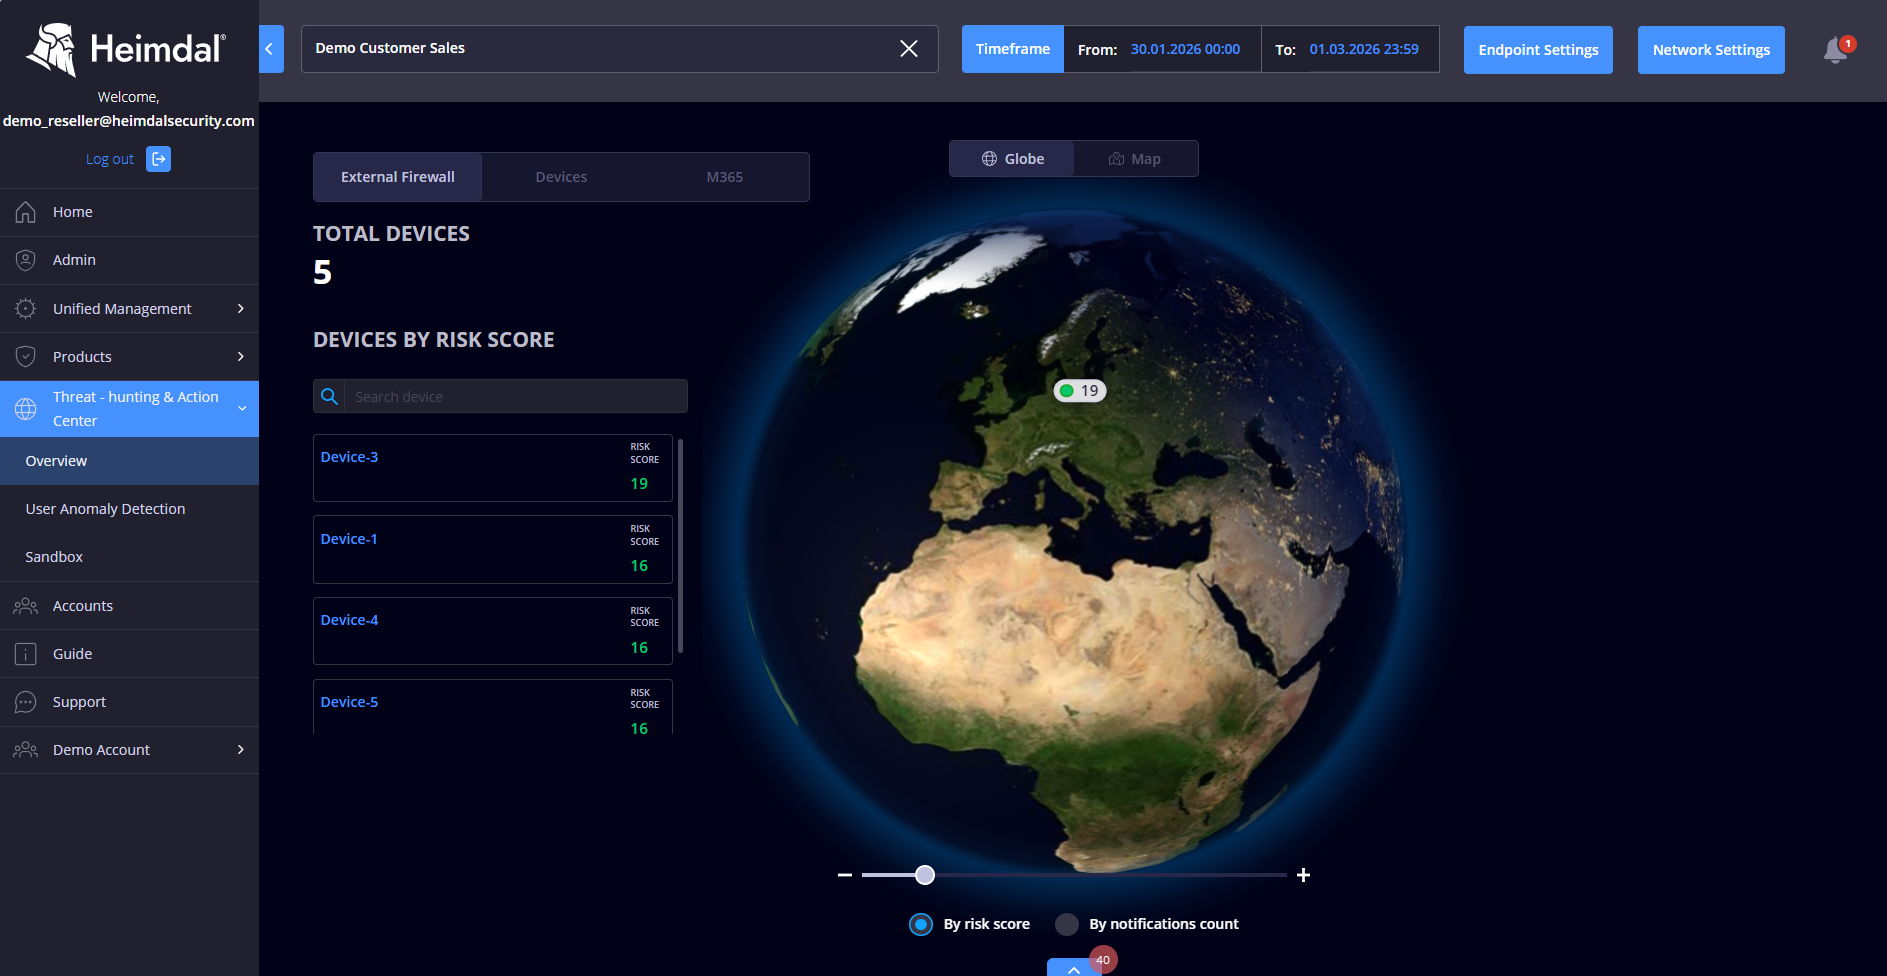The image size is (1887, 976).
Task: Click the Heimdal logo
Action: point(126,49)
